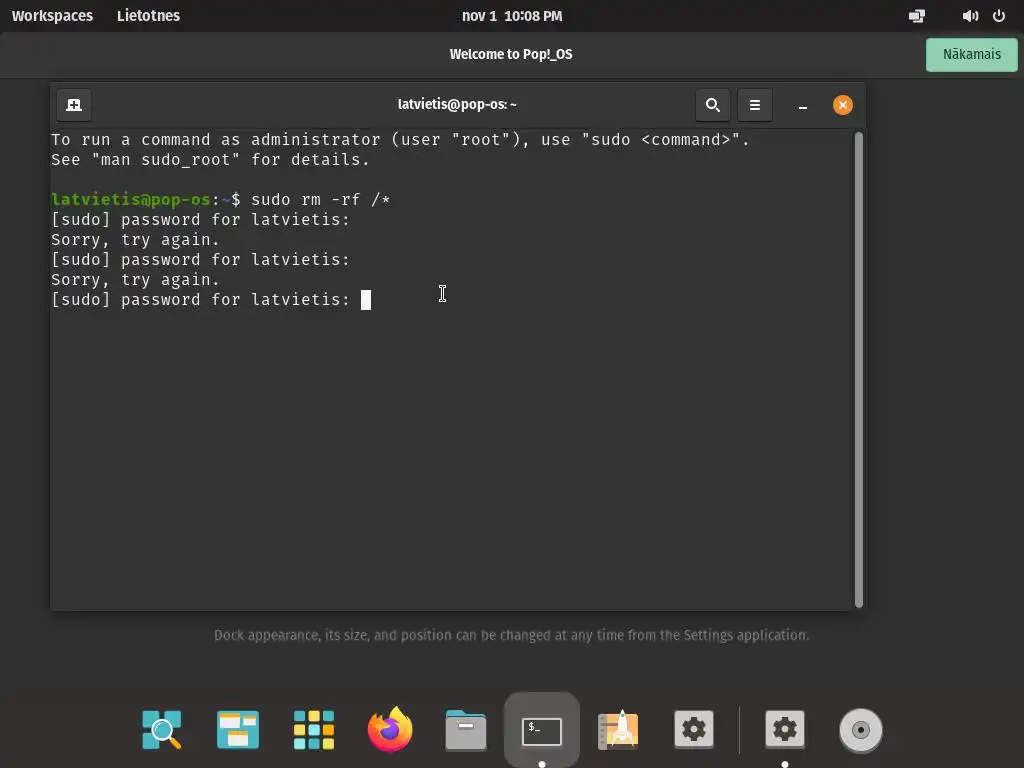Open the network status indicator
This screenshot has height=768, width=1024.
pyautogui.click(x=917, y=16)
